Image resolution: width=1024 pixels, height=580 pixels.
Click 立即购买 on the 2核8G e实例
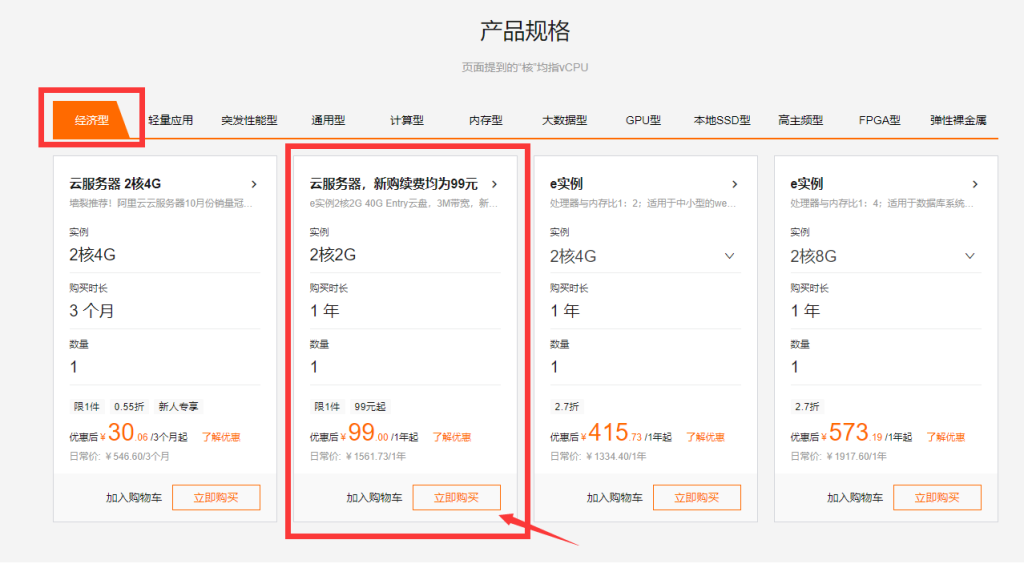[937, 497]
